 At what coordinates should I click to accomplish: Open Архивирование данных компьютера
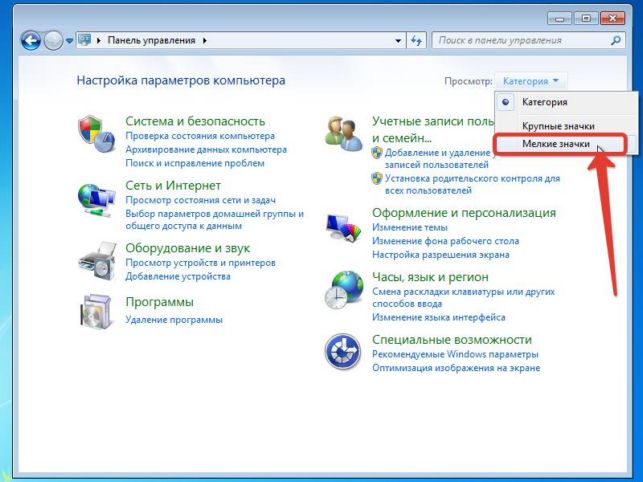coord(206,149)
